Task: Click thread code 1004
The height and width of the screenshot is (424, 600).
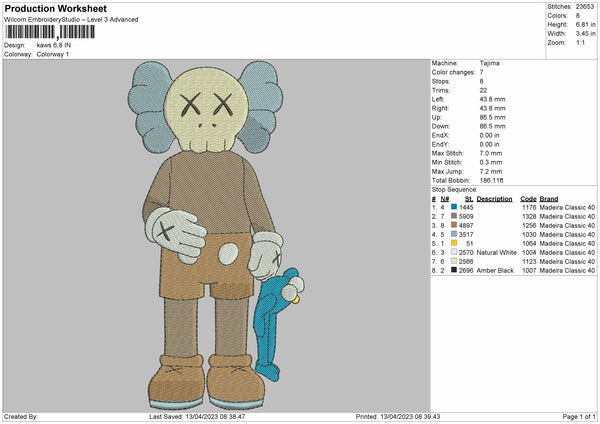Action: [x=529, y=252]
